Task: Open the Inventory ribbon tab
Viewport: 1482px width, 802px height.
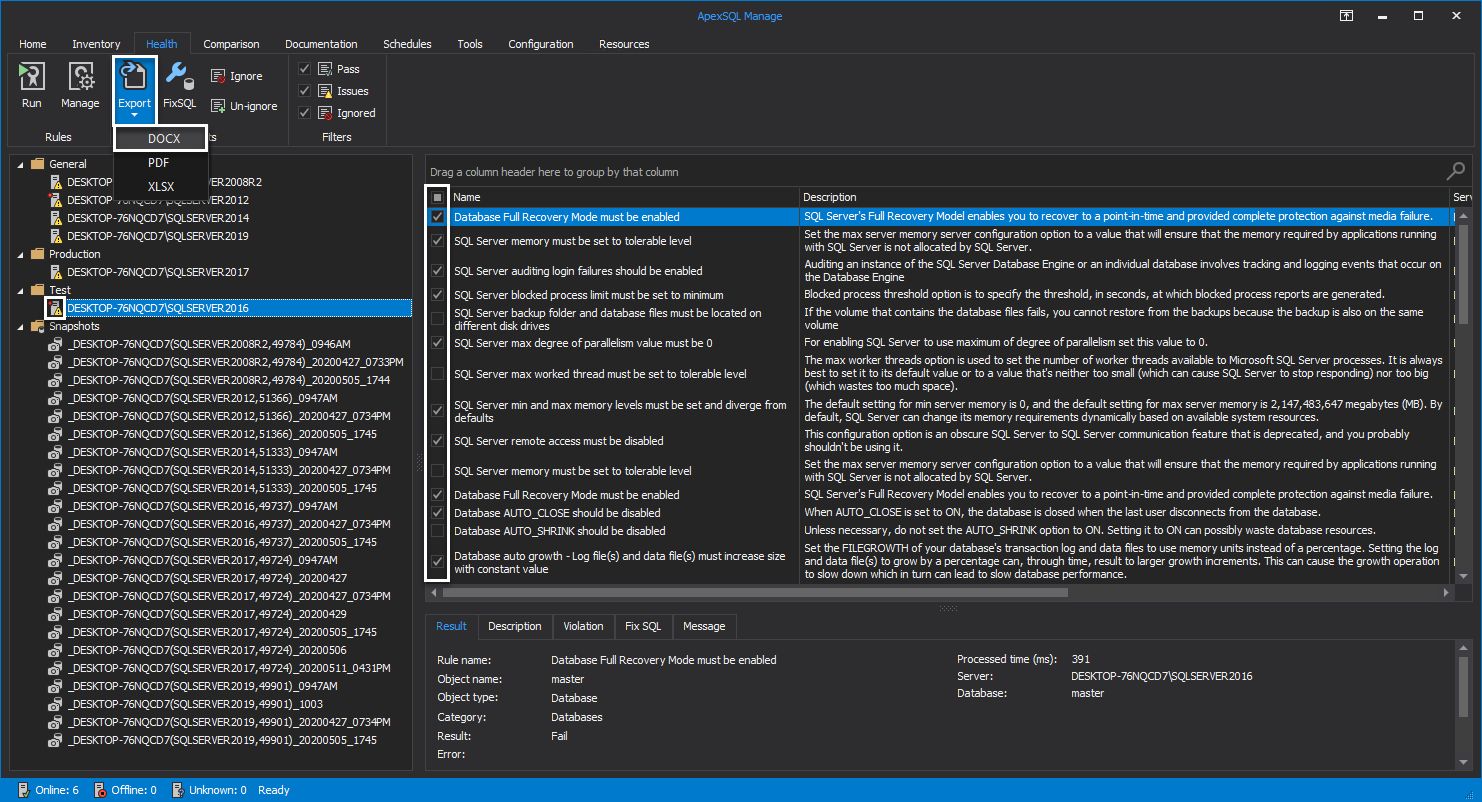Action: pos(96,44)
